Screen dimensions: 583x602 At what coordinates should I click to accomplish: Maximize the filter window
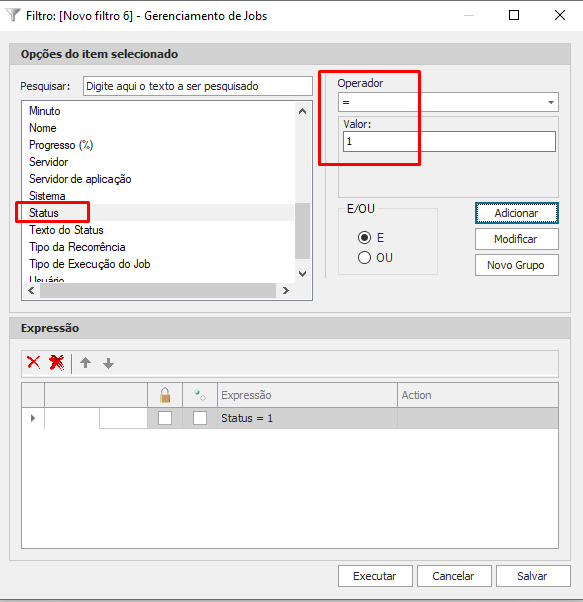point(514,15)
